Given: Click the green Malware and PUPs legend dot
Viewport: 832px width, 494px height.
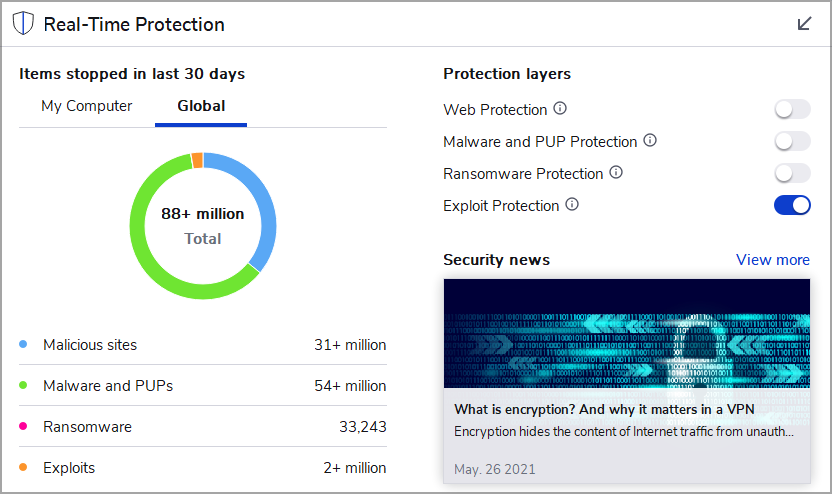Looking at the screenshot, I should (x=23, y=385).
